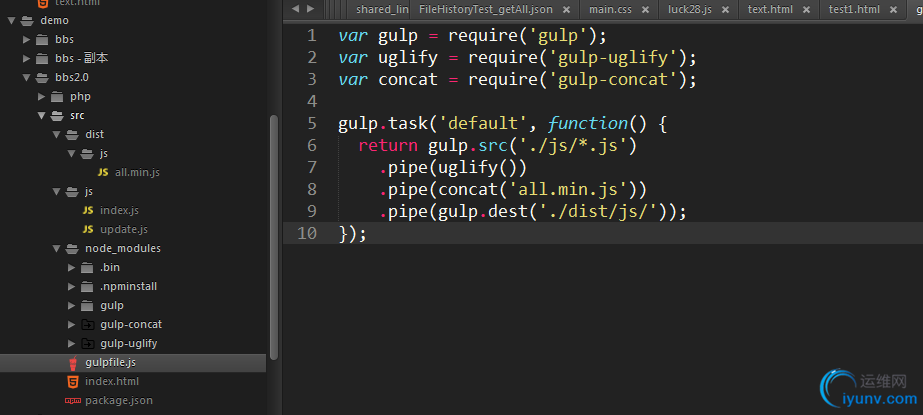Viewport: 923px width, 415px height.
Task: Click the HTML5 icon beside index.html
Action: click(x=72, y=381)
